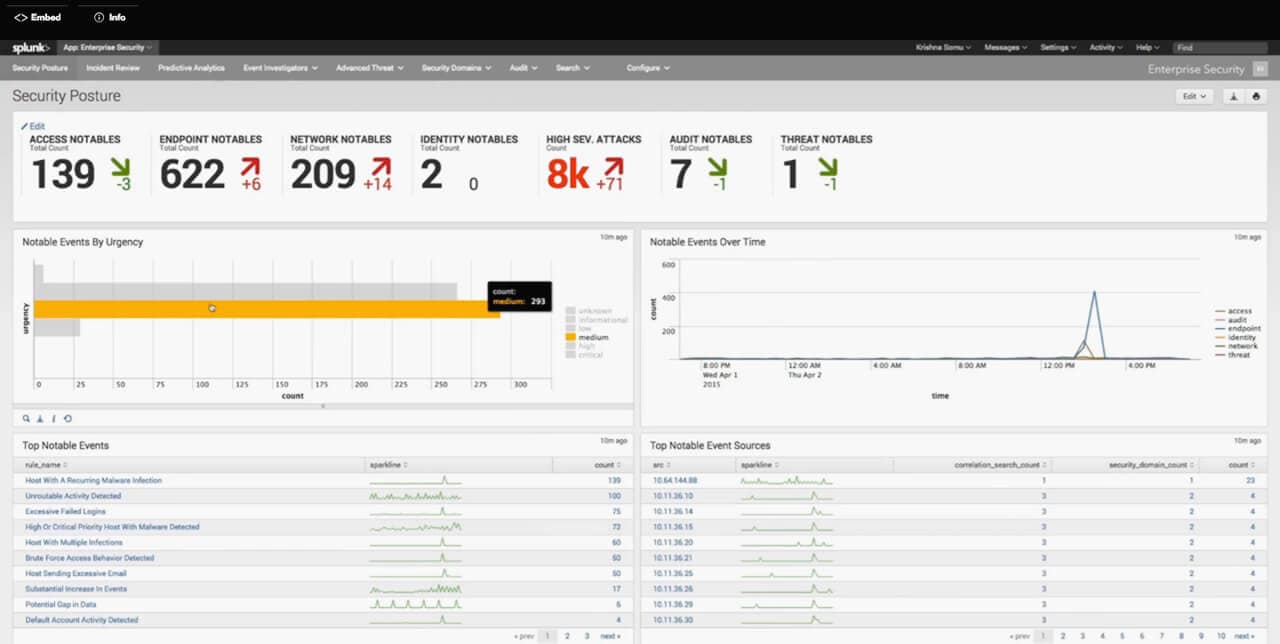The width and height of the screenshot is (1280, 644).
Task: Open source 10.64.144.88
Action: pyautogui.click(x=675, y=480)
